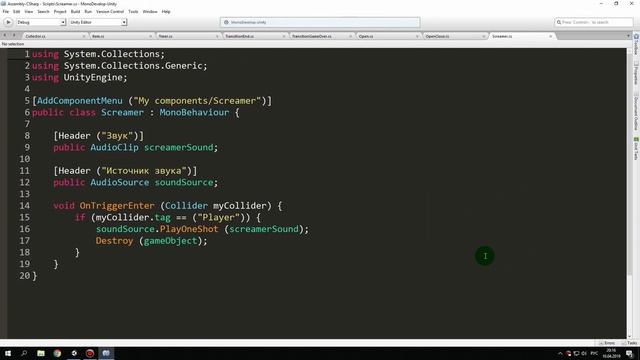Open the Windows notification center

pyautogui.click(x=629, y=354)
